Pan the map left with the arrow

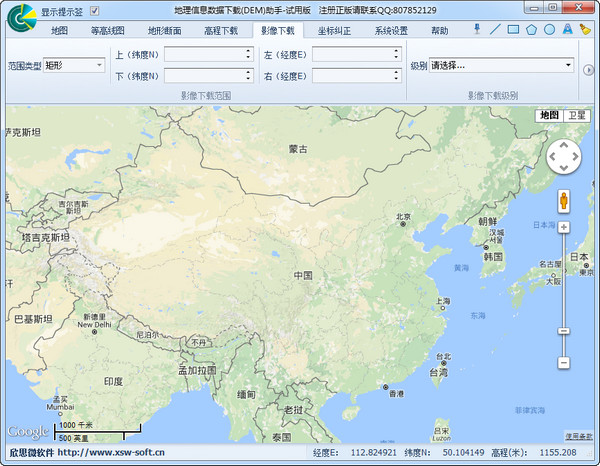pos(552,156)
